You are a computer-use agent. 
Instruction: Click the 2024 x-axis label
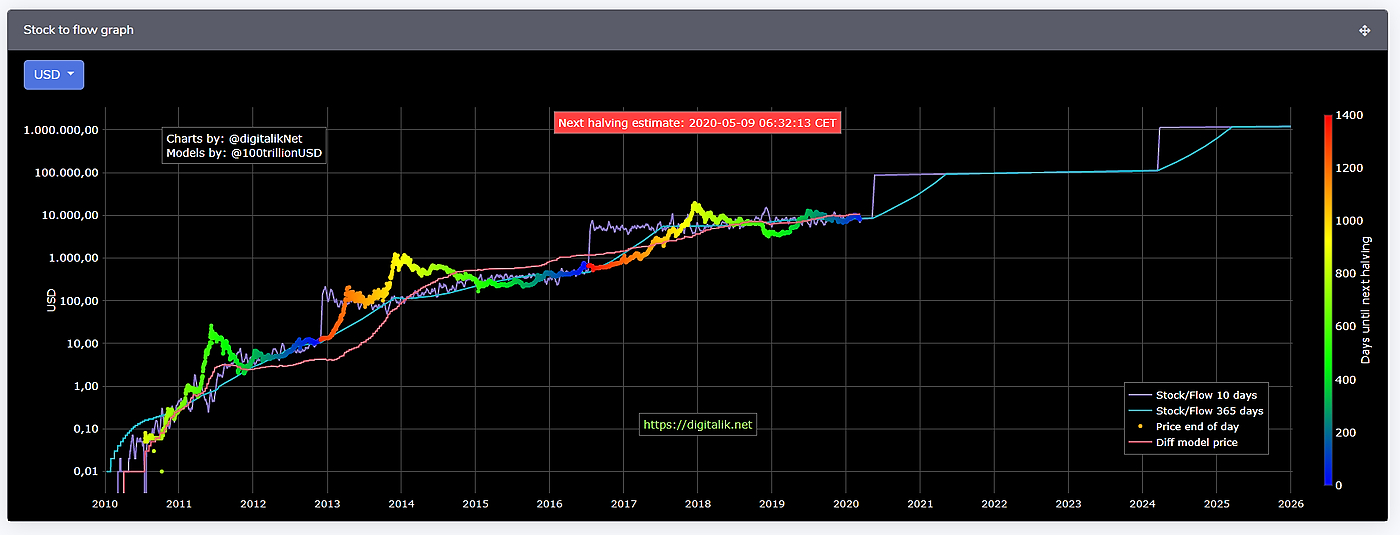1142,505
